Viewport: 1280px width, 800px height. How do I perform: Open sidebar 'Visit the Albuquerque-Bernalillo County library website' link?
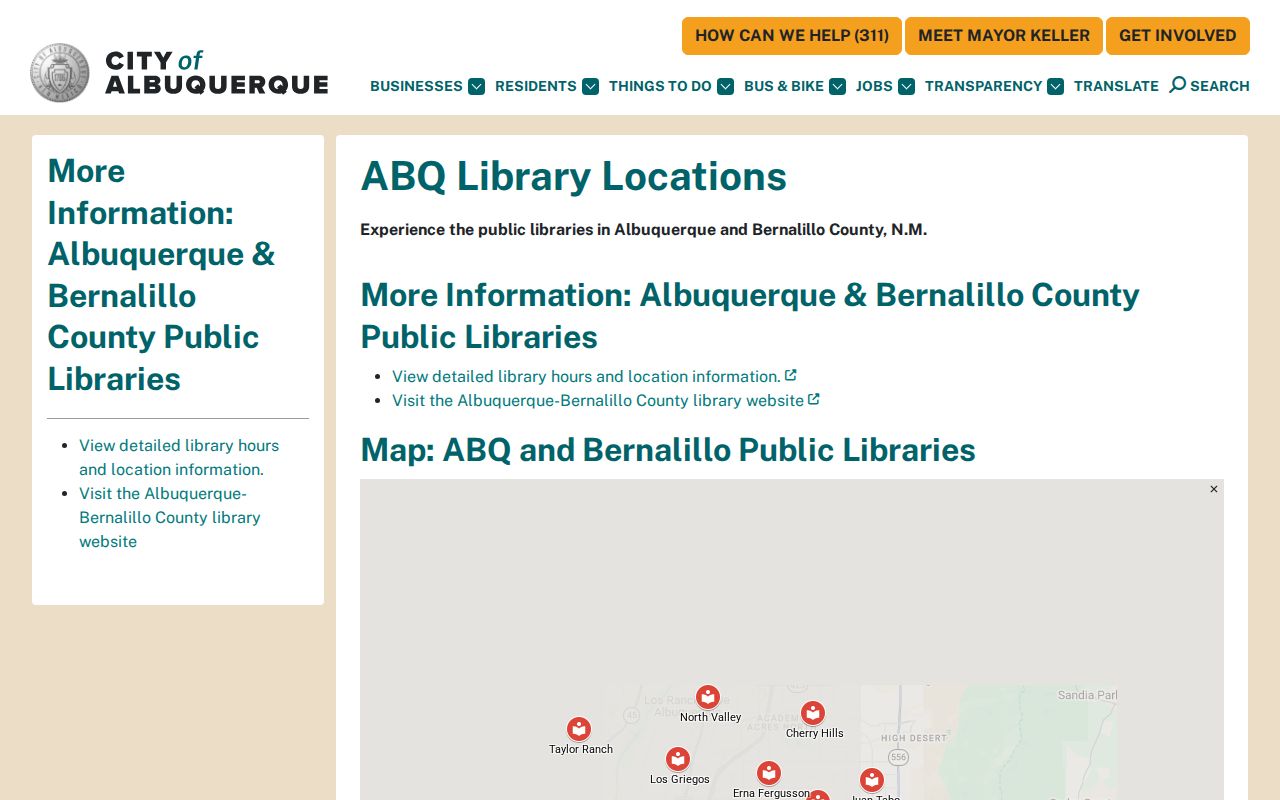click(170, 517)
